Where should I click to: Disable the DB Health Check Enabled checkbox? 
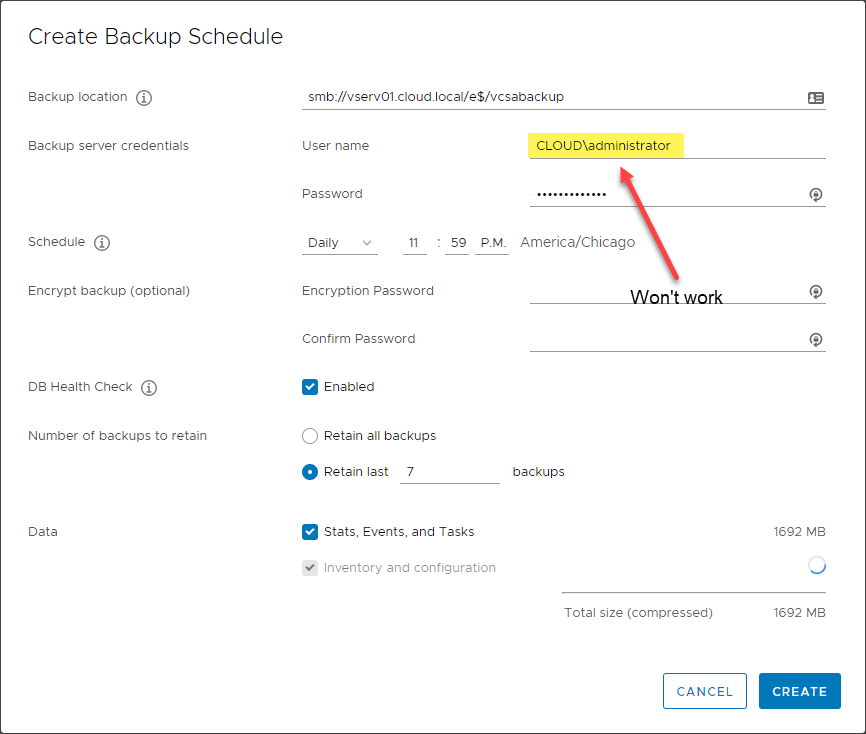point(310,387)
